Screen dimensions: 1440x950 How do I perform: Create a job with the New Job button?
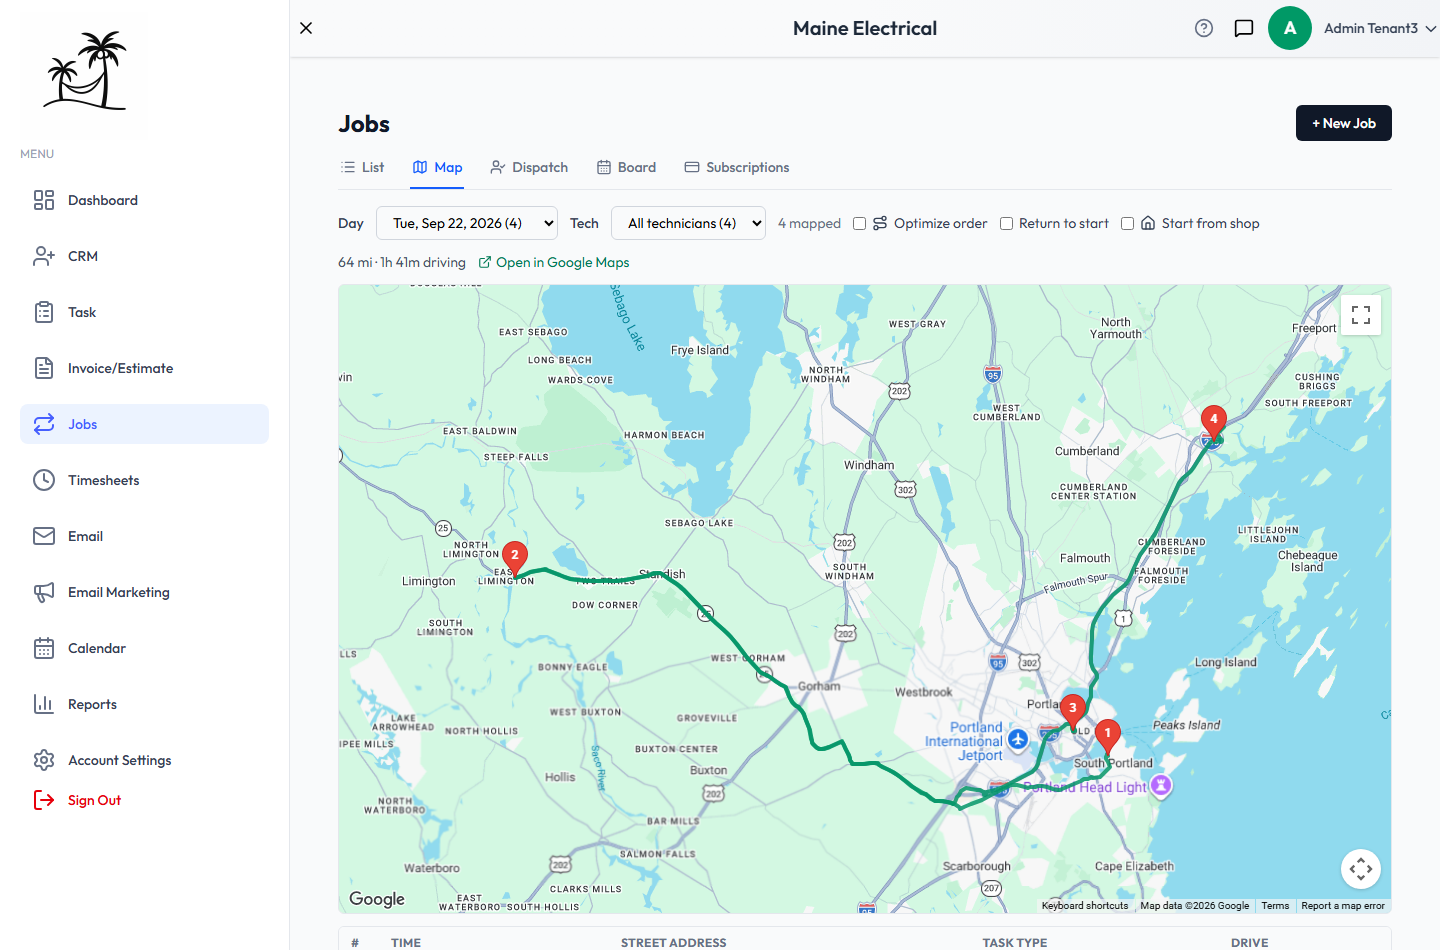pos(1344,123)
